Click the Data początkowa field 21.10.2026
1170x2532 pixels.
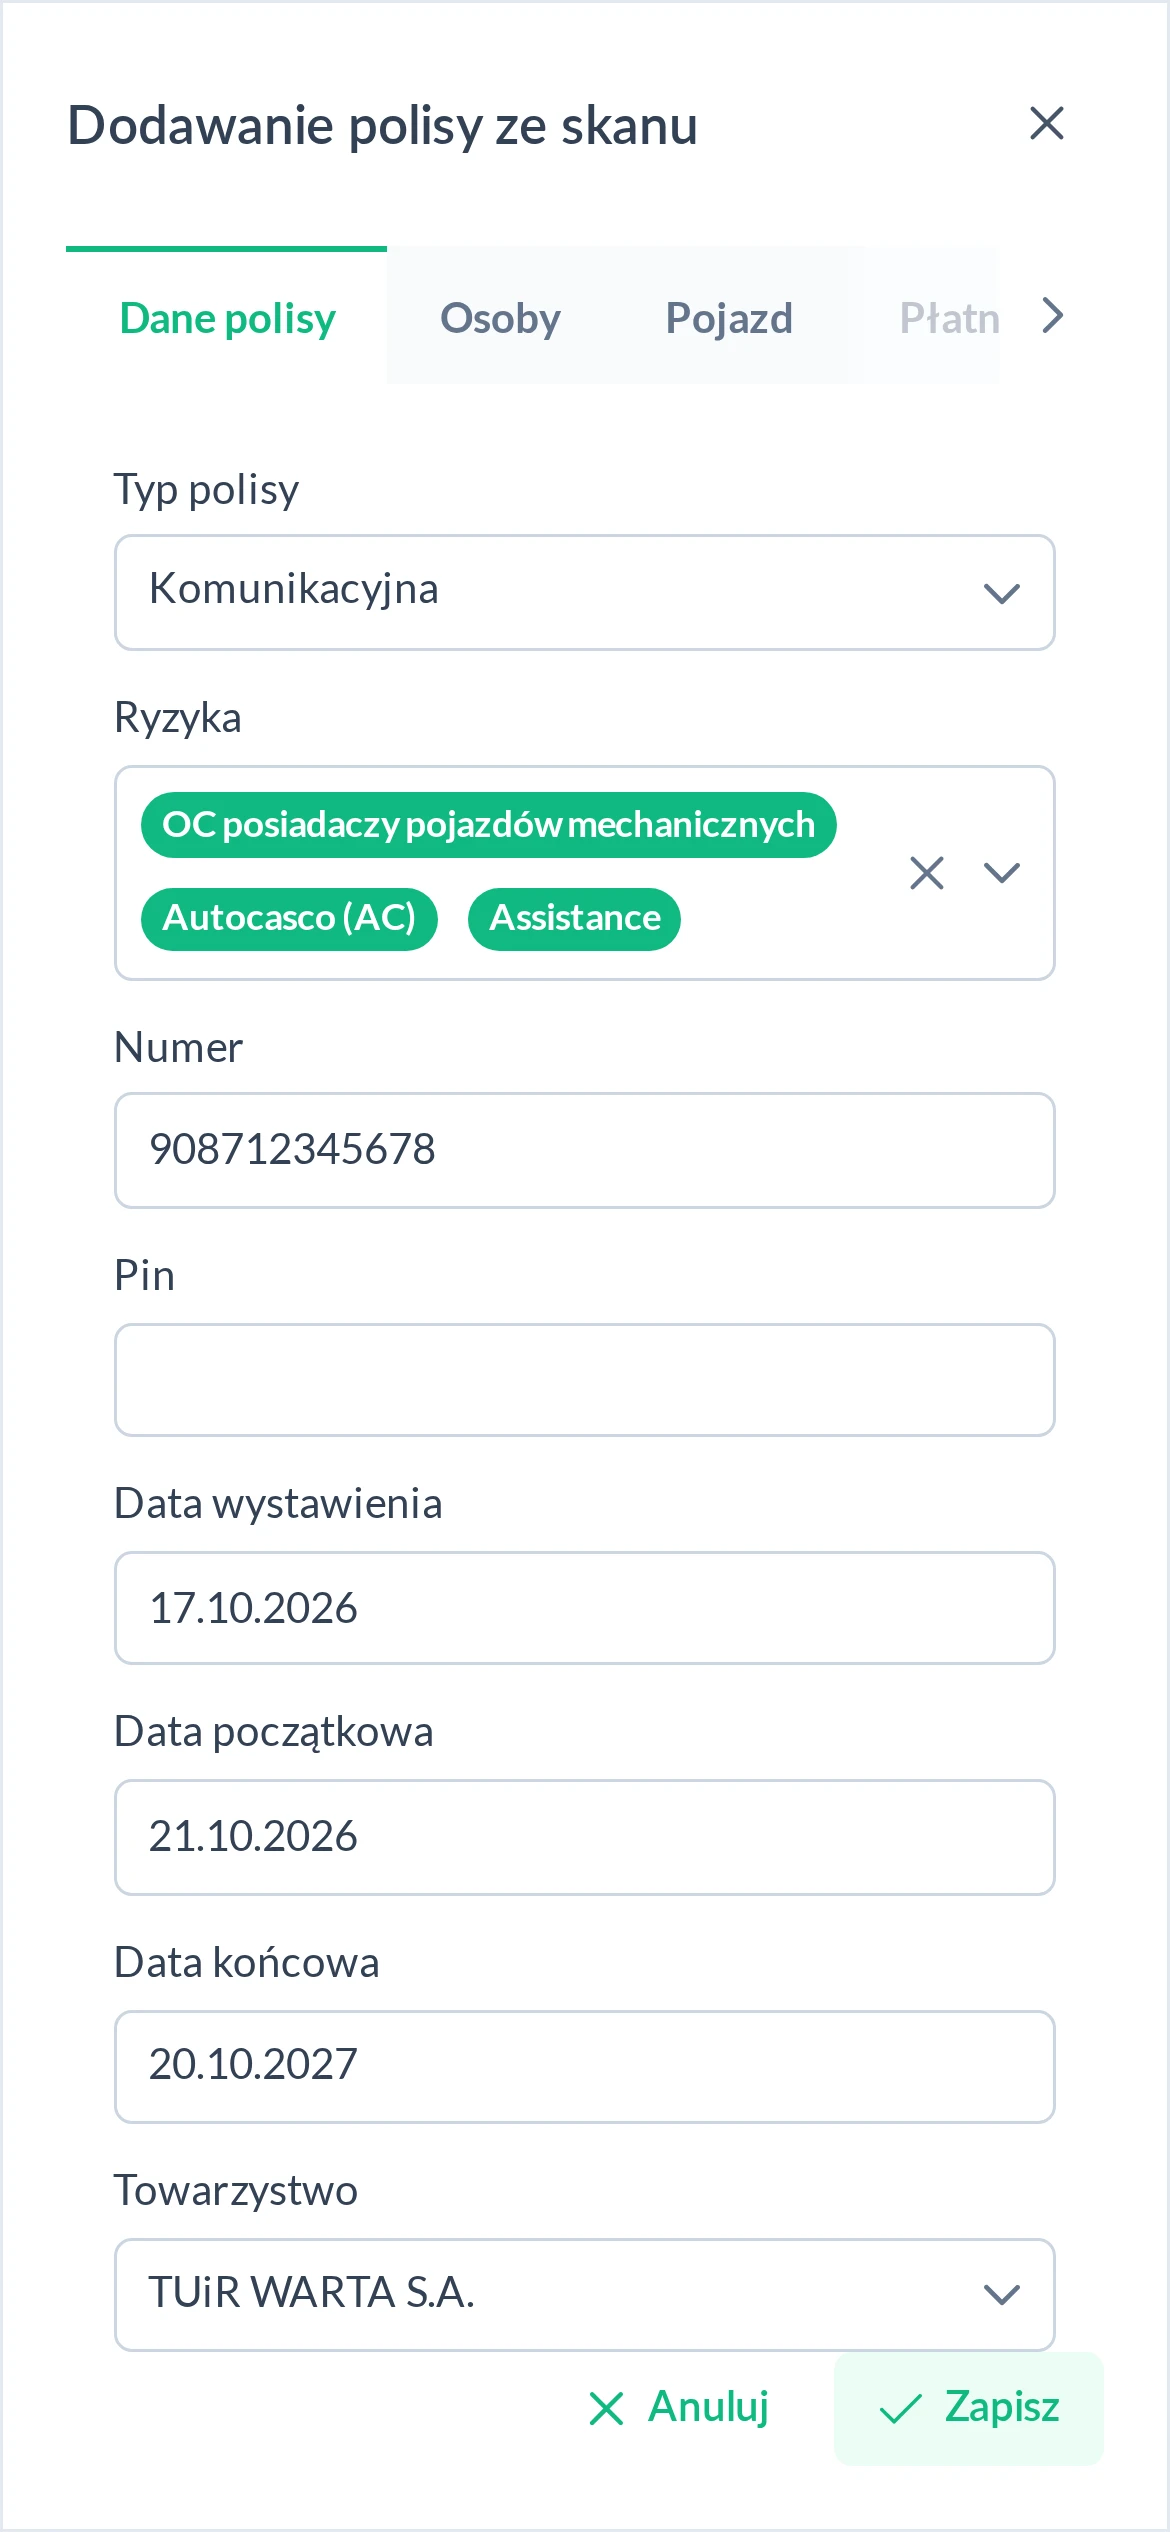click(585, 1837)
